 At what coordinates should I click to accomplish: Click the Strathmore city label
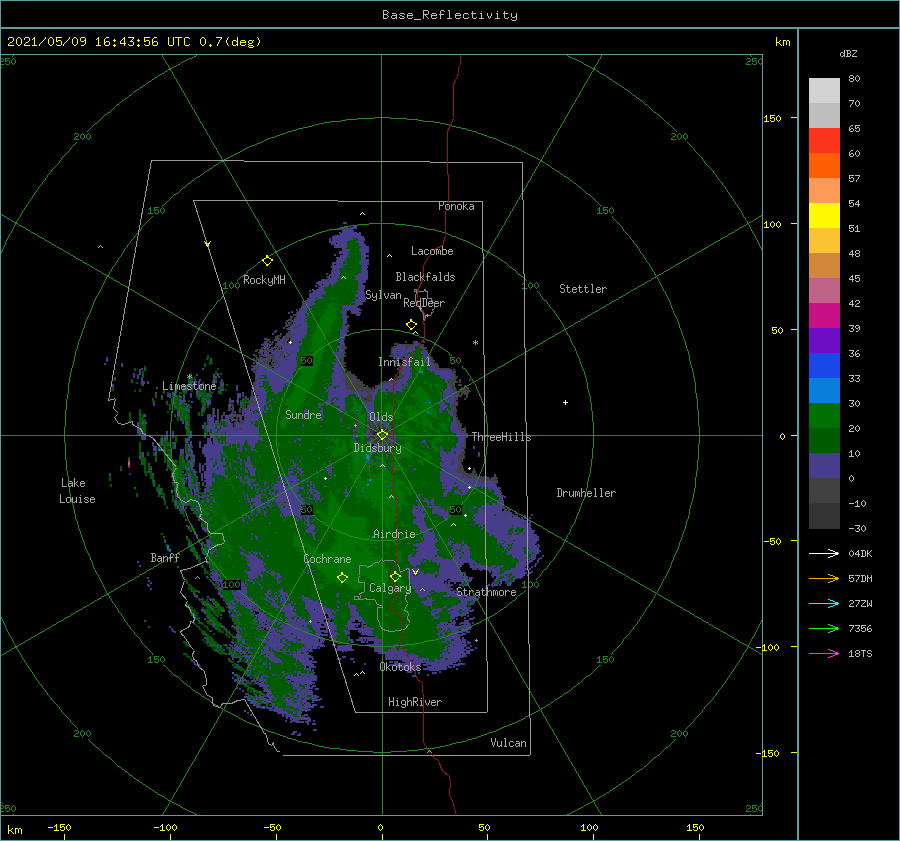tap(486, 592)
